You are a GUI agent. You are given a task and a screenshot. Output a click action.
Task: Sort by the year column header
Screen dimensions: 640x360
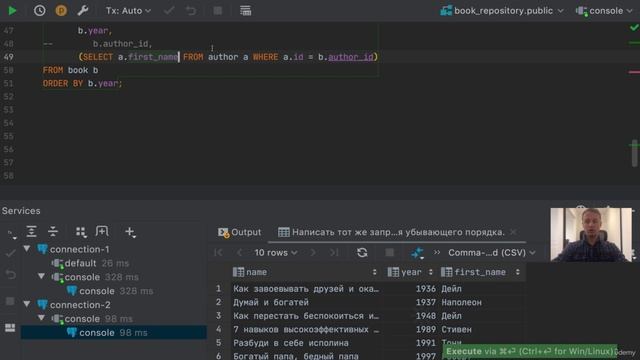coord(410,272)
